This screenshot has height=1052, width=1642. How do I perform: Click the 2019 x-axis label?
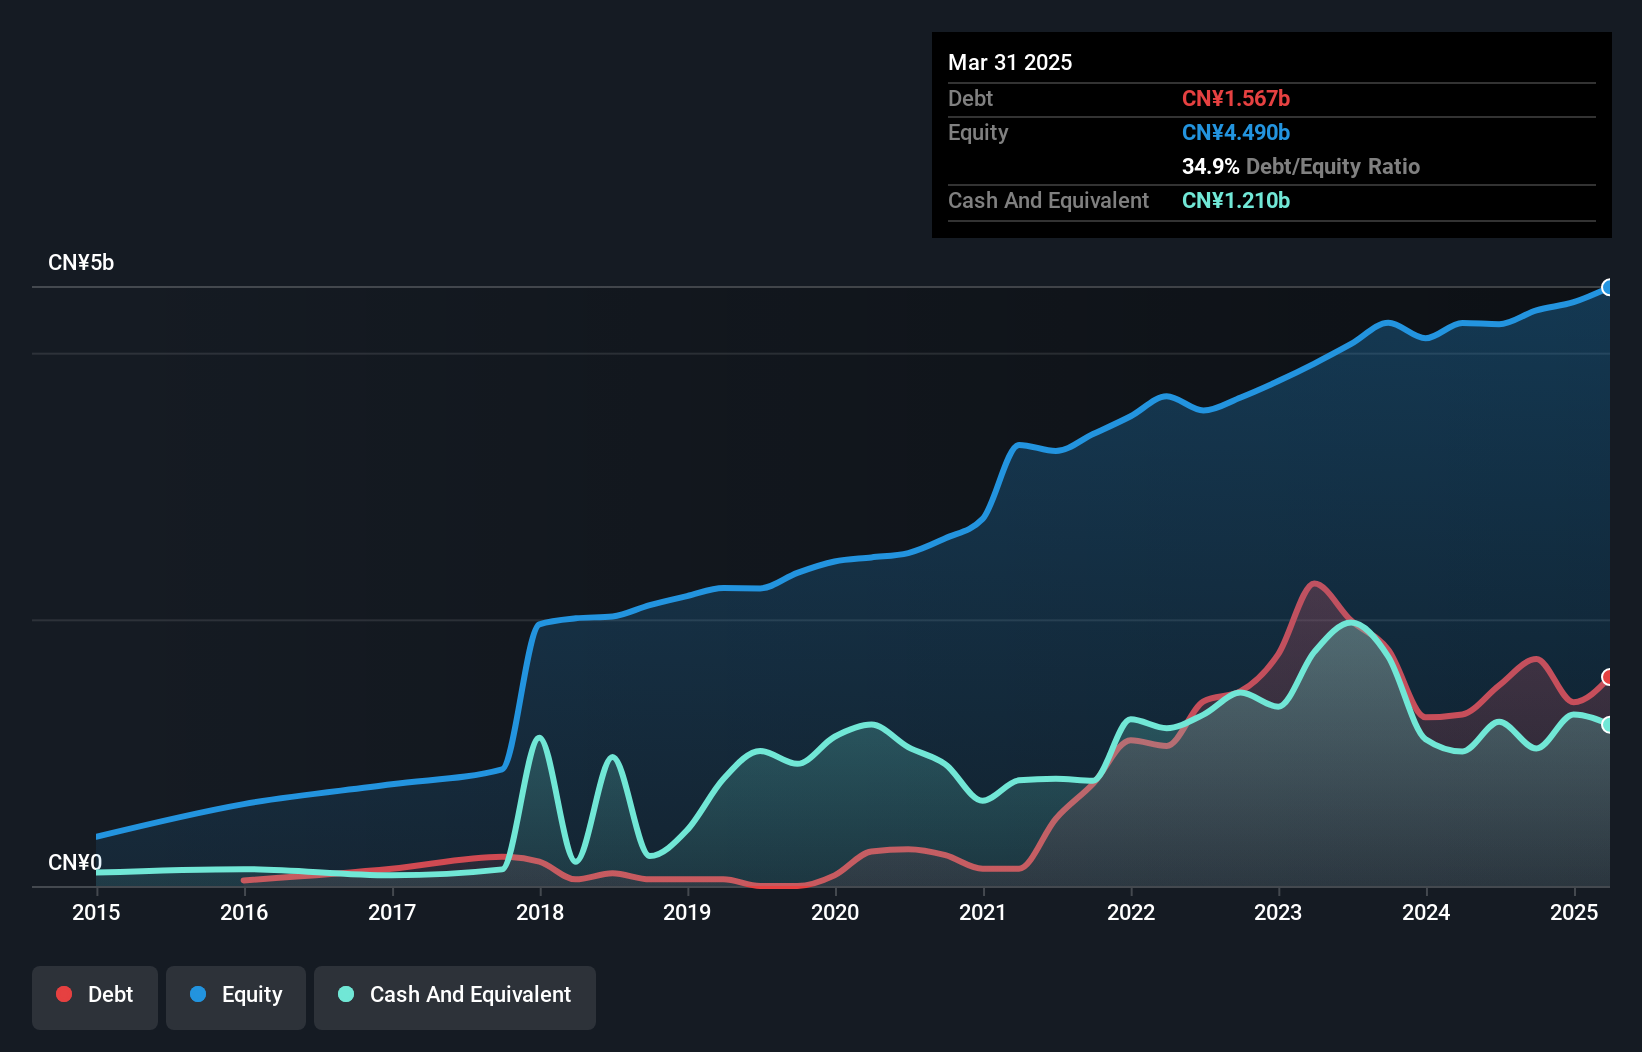coord(687,912)
